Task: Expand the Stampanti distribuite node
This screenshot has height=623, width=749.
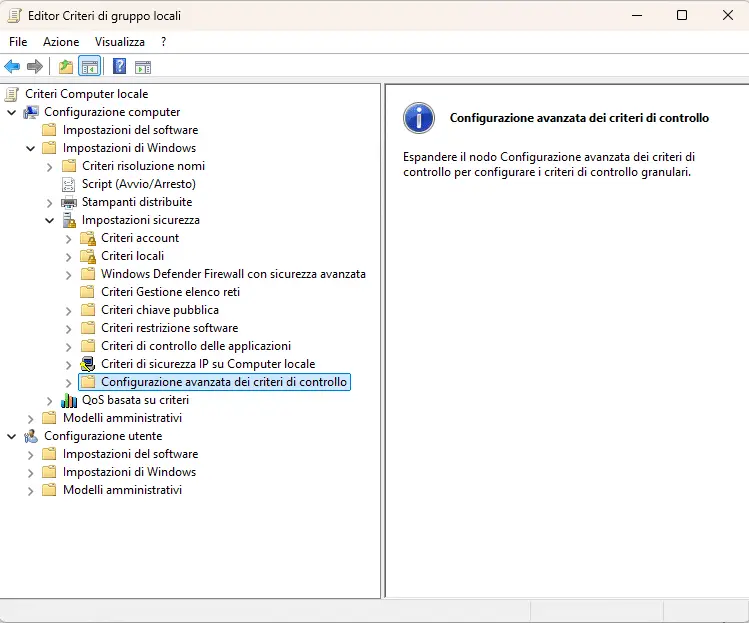Action: coord(50,203)
